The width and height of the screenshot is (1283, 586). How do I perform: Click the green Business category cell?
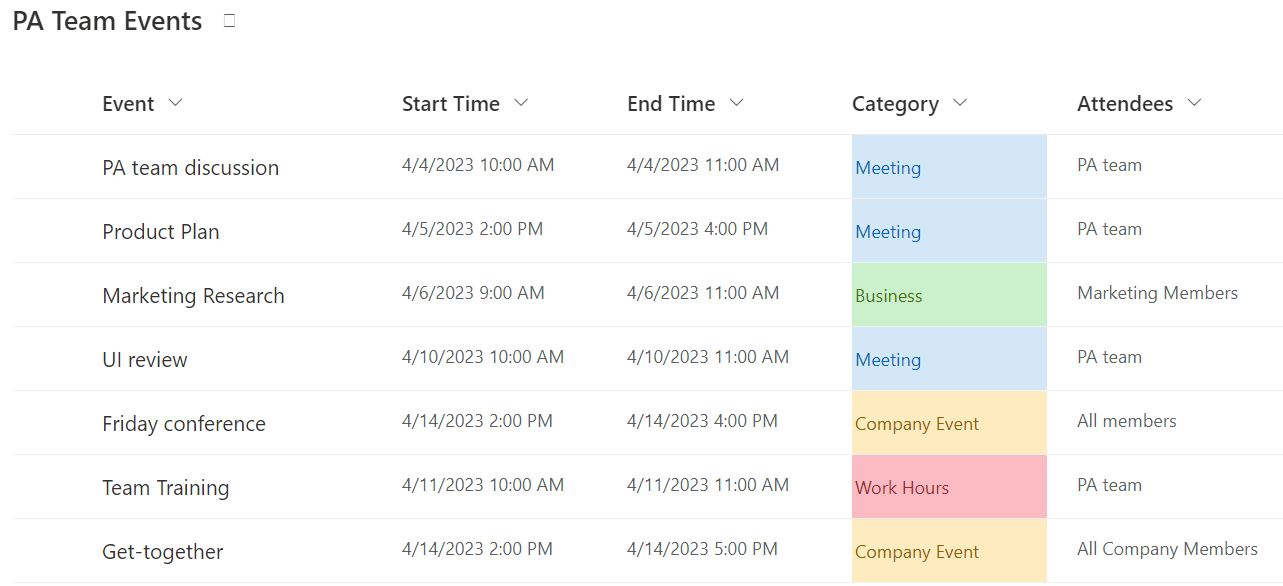[948, 295]
